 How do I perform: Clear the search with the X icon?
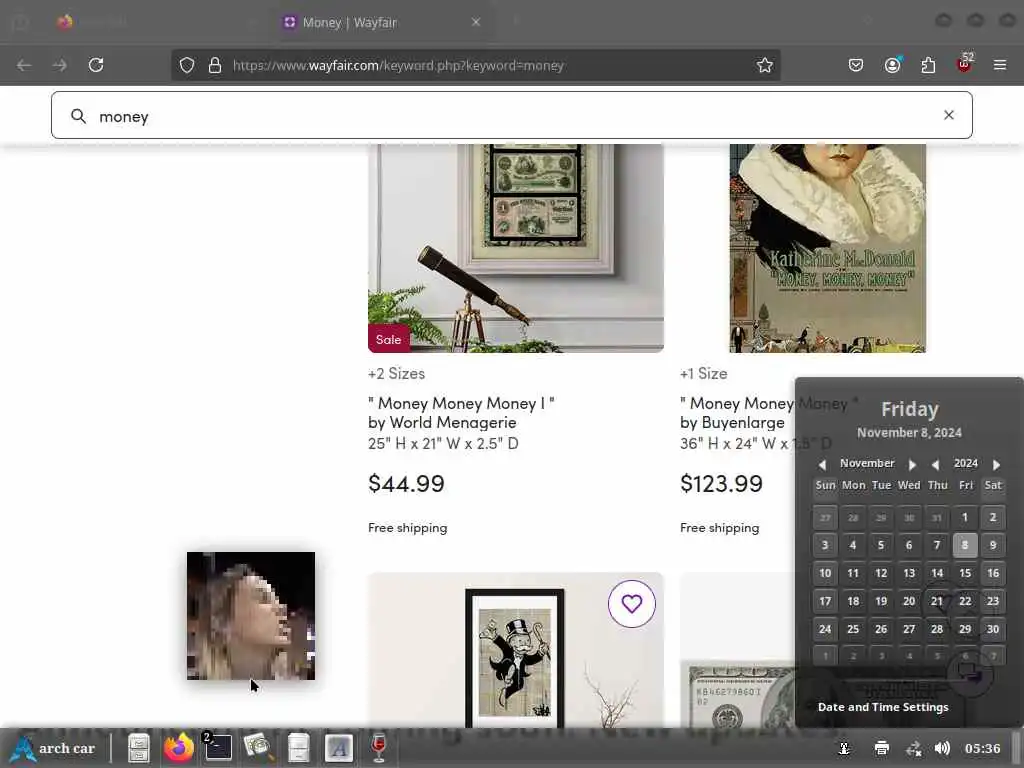[x=949, y=115]
